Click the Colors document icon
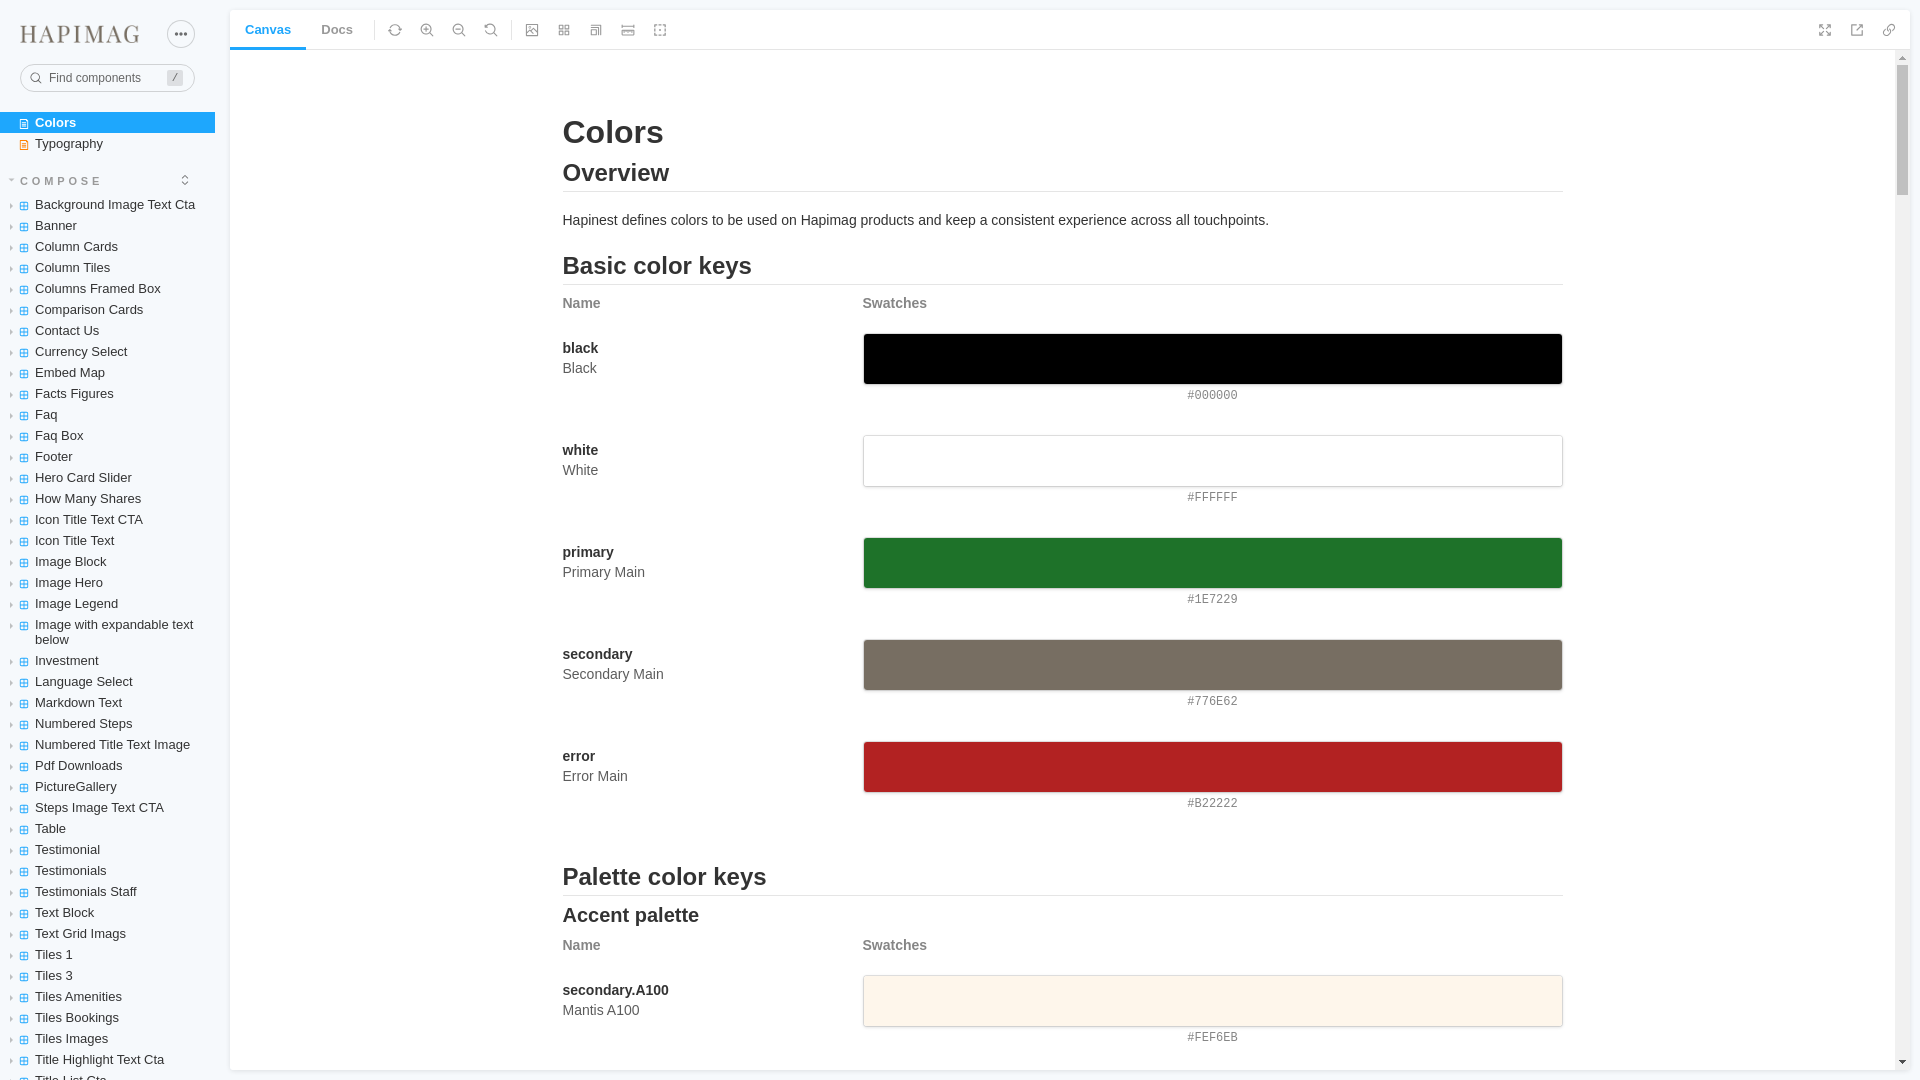Viewport: 1920px width, 1080px height. (24, 123)
